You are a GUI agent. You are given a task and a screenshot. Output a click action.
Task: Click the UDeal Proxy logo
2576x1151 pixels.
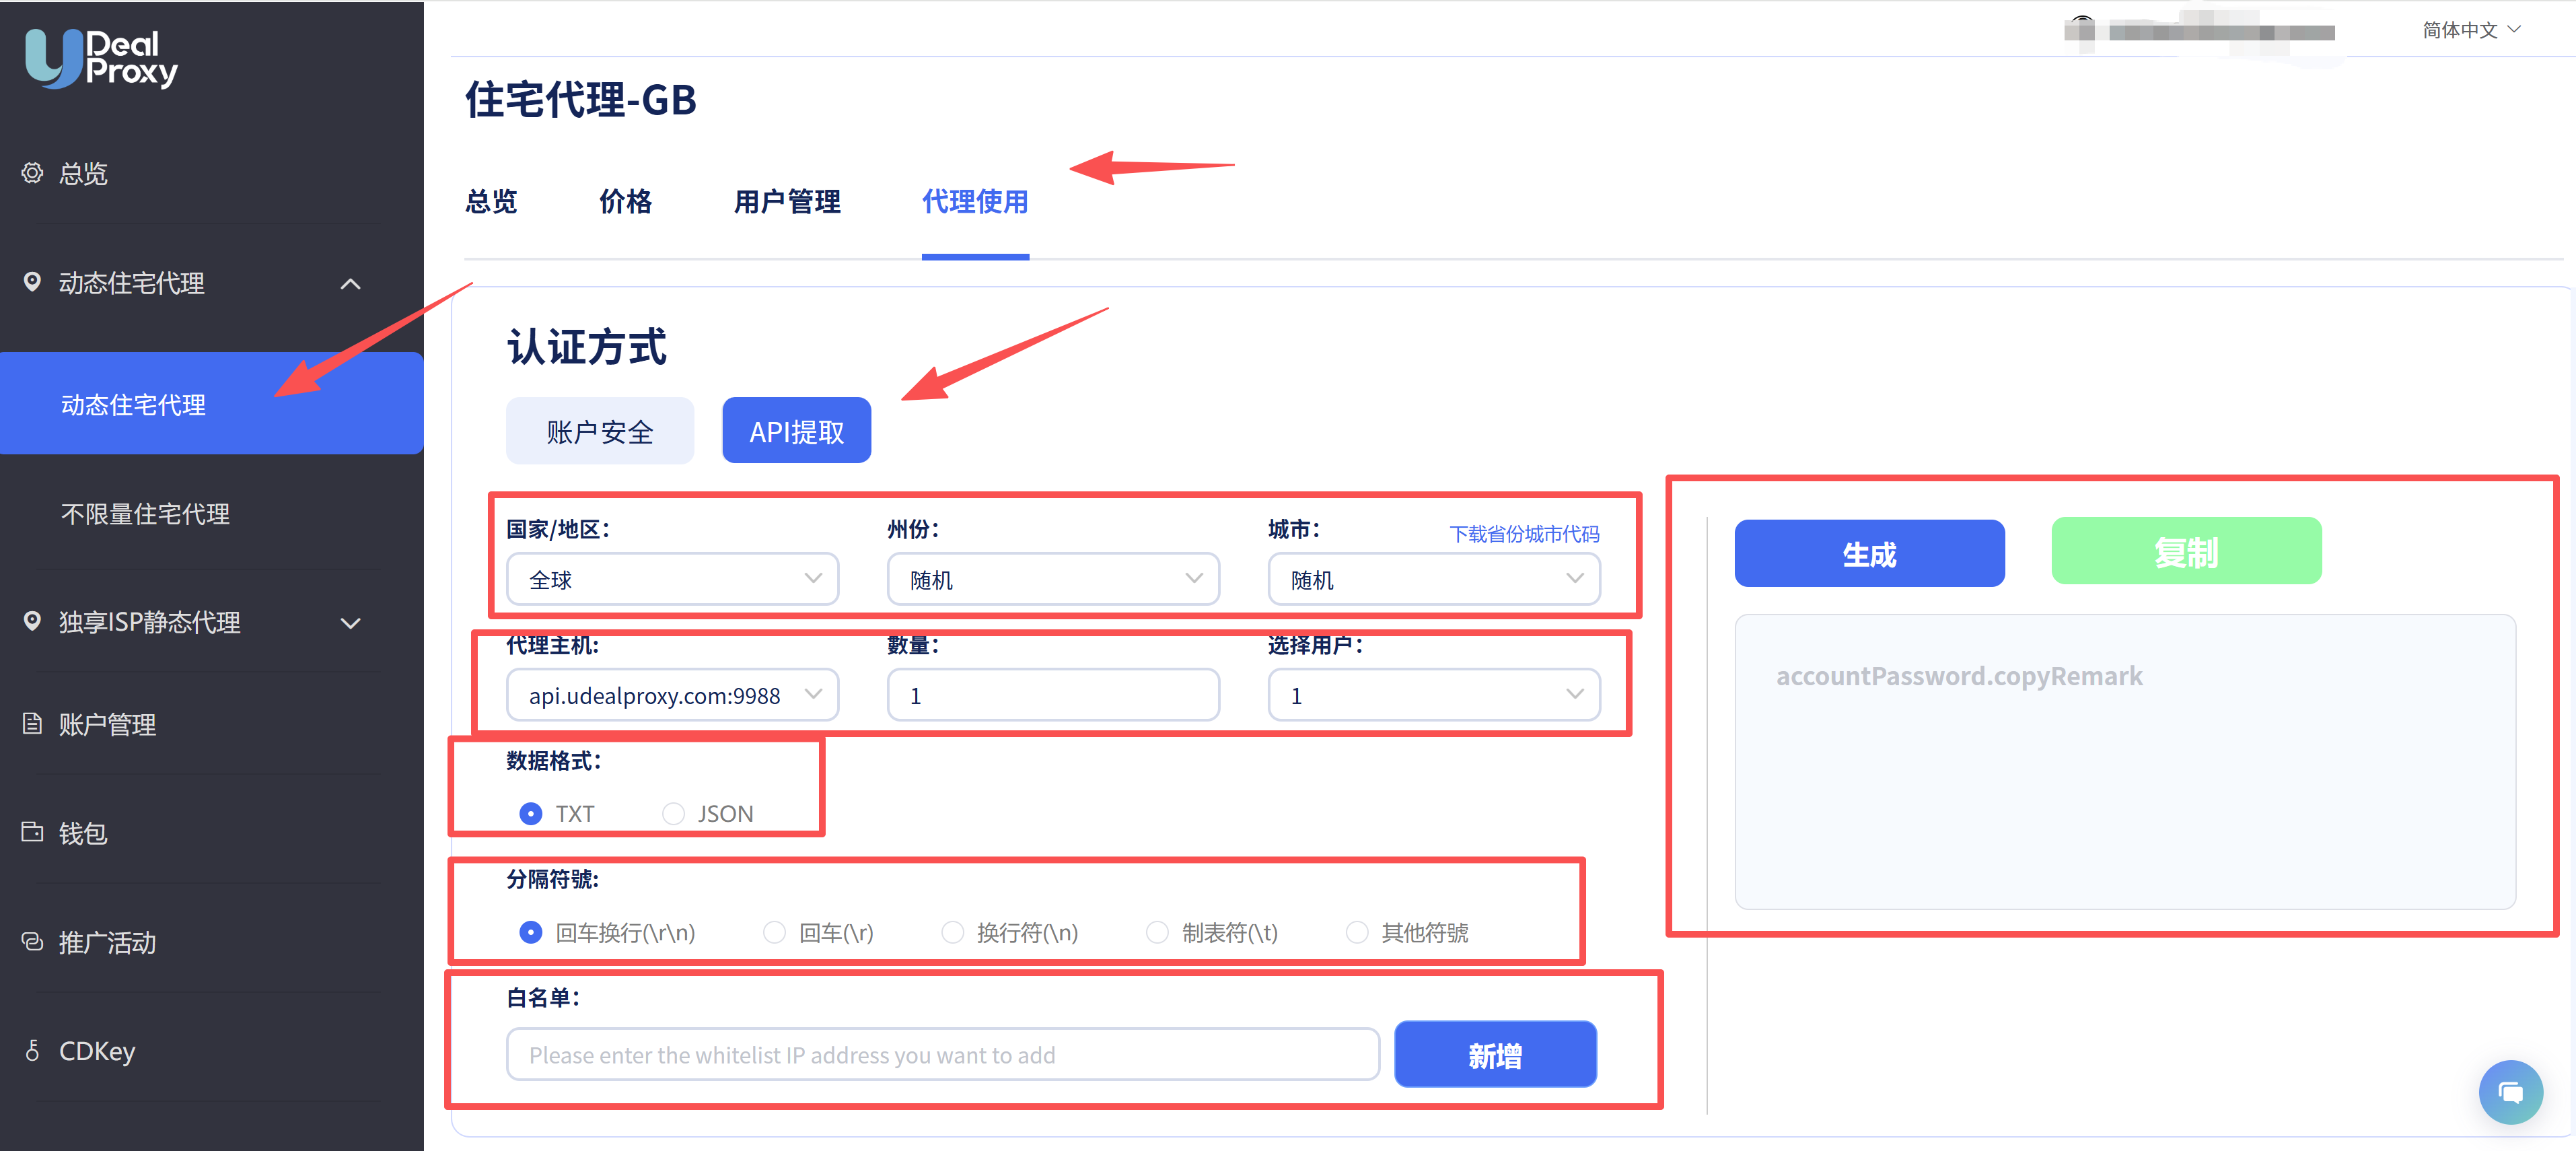[101, 58]
